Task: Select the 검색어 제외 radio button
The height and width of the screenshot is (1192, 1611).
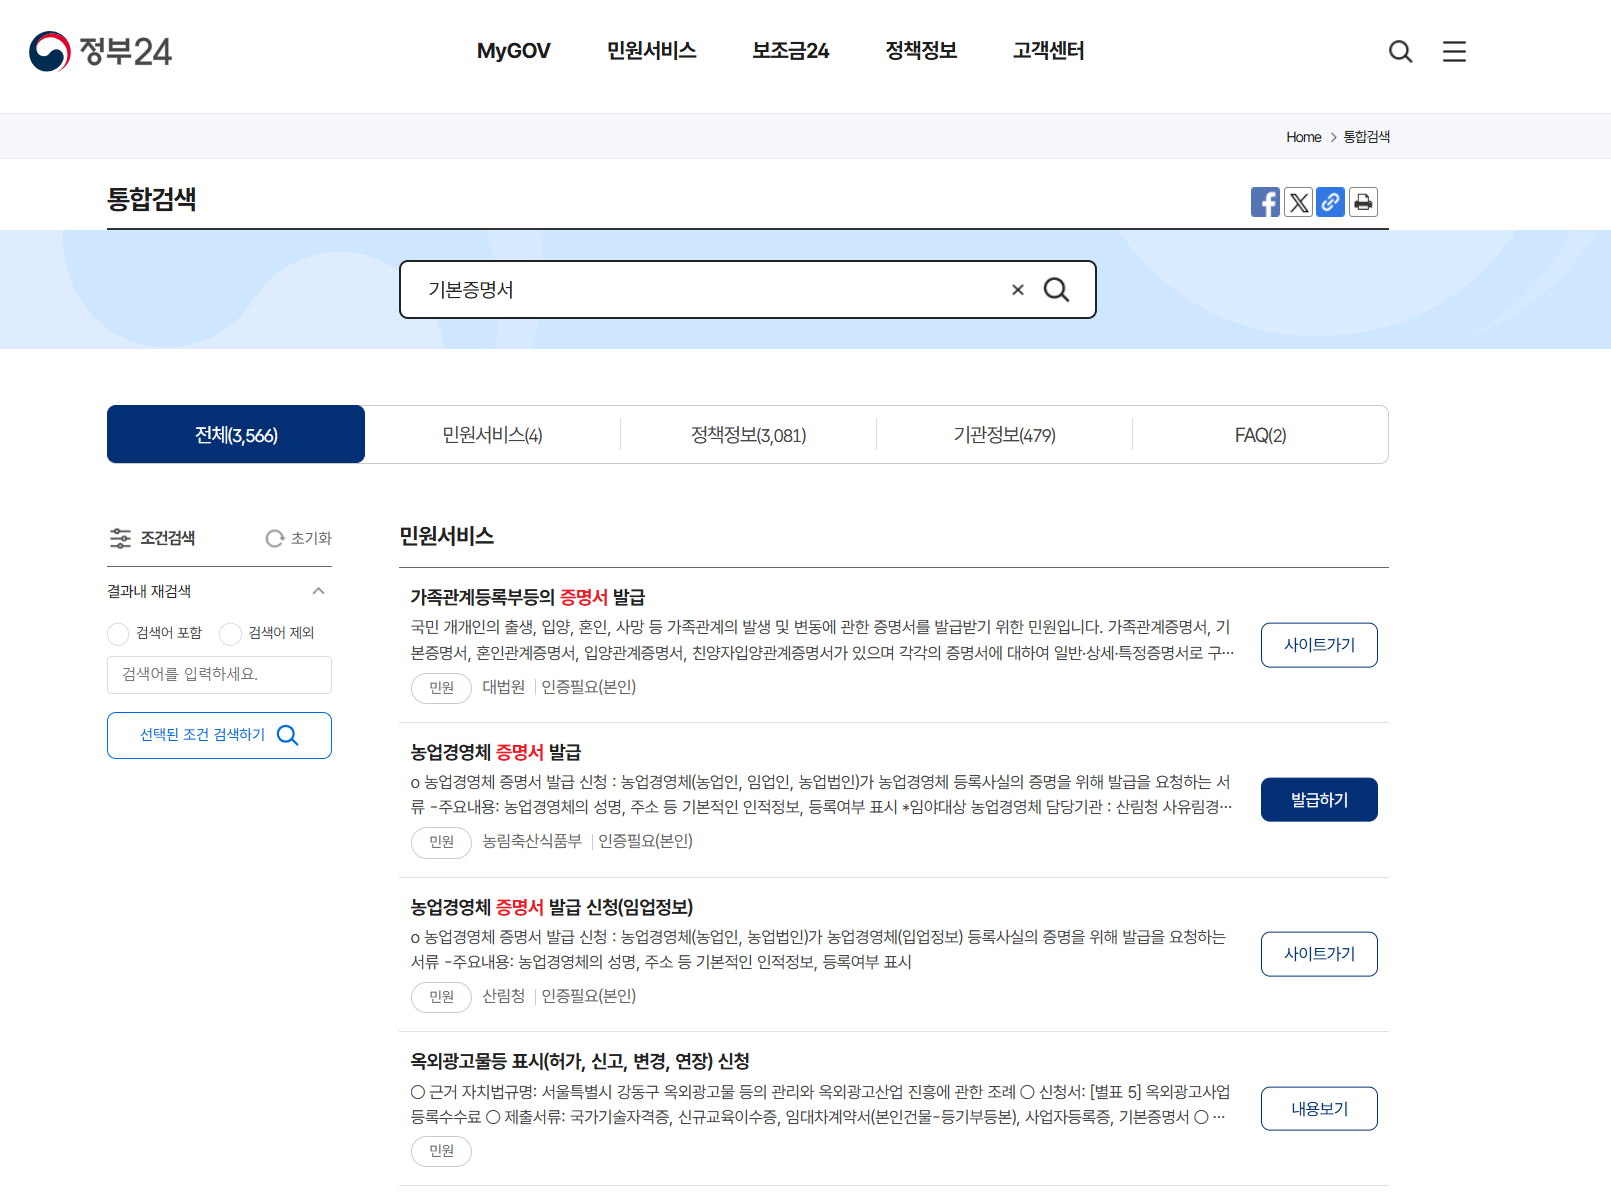Action: (x=232, y=633)
